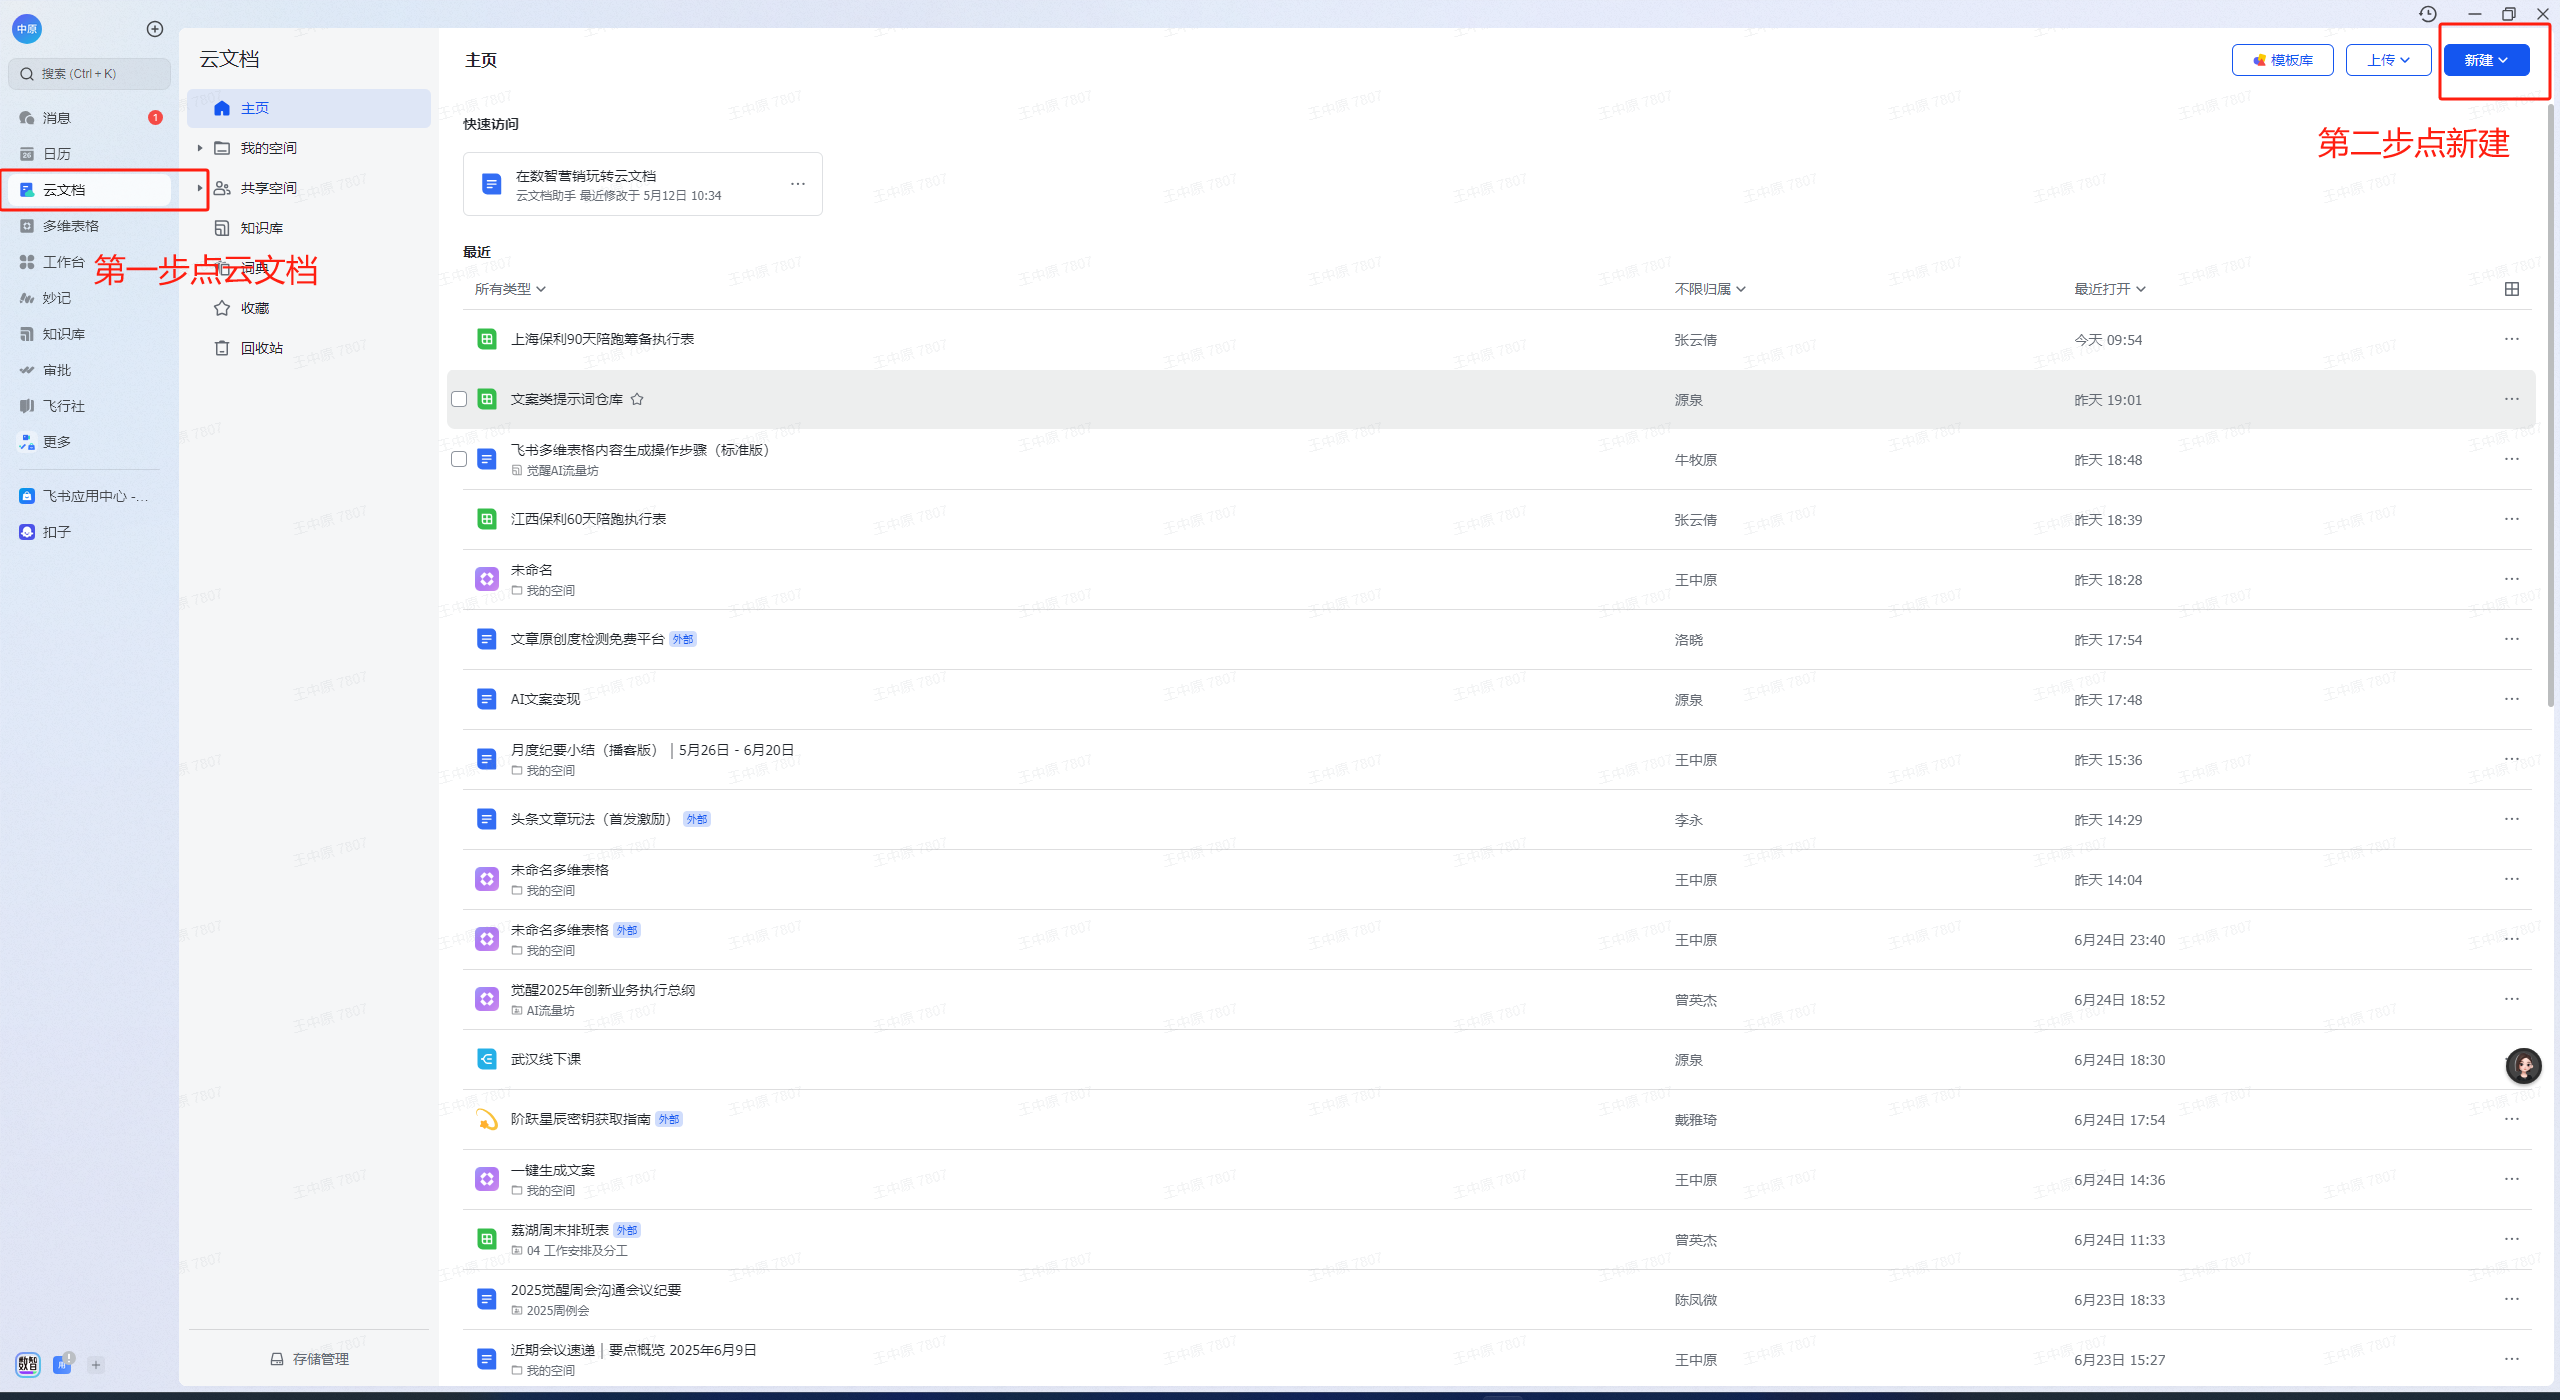Screen dimensions: 2560x1400
Task: Open 不限归属 owner dropdown
Action: pos(1710,289)
